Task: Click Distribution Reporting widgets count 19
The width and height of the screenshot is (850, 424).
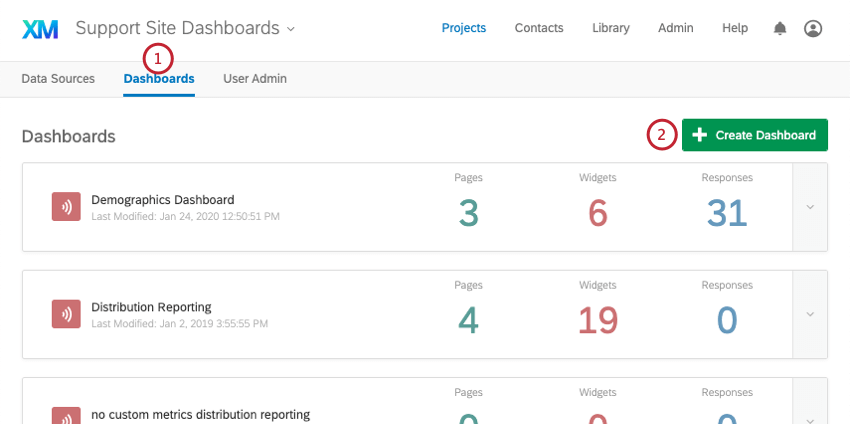Action: [x=597, y=320]
